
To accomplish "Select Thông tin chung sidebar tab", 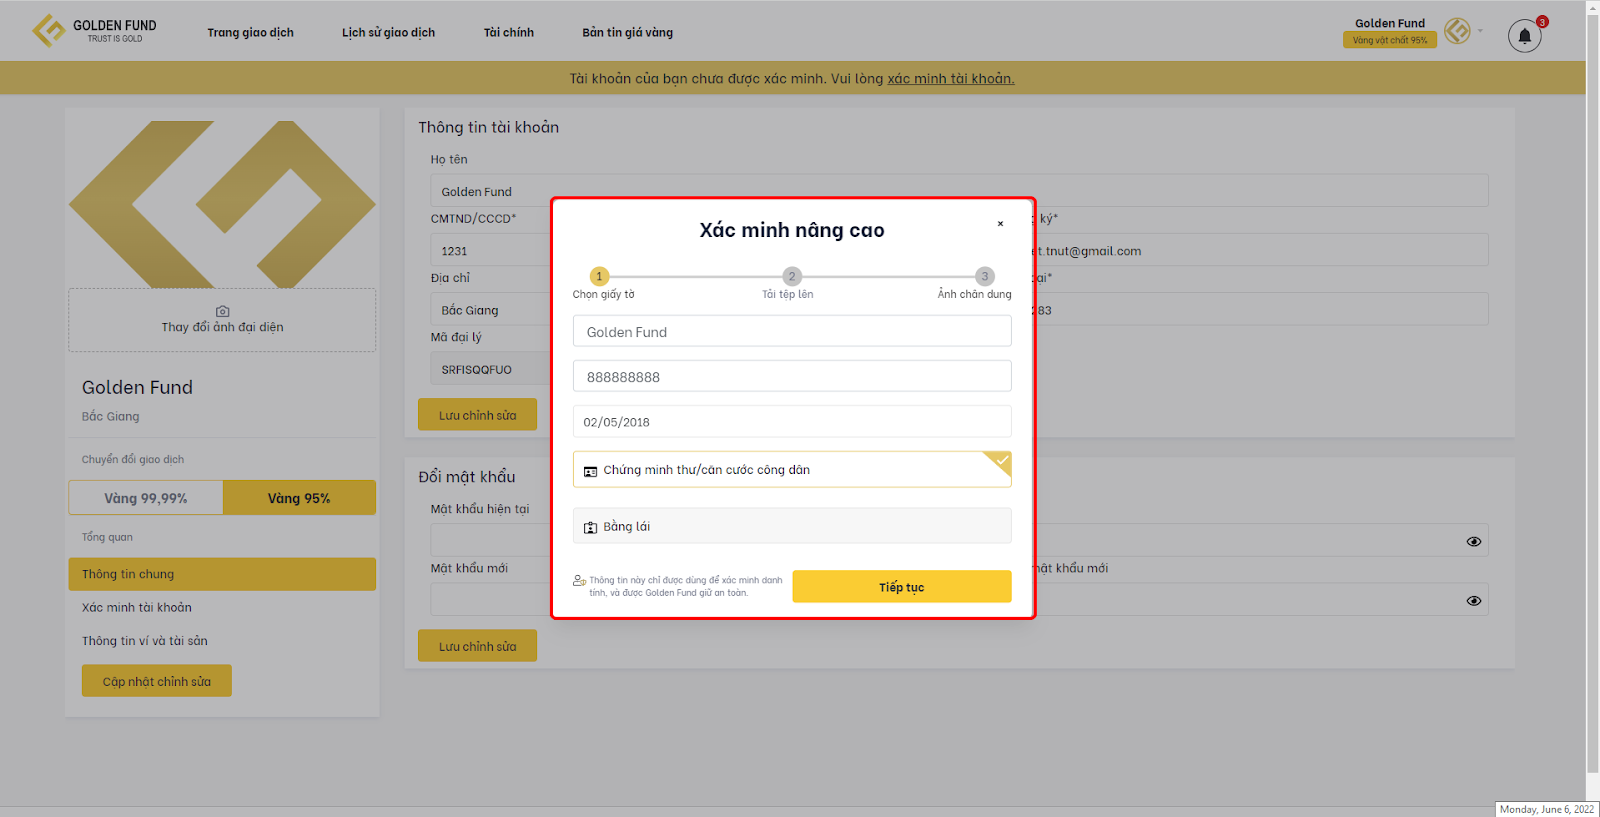I will 222,574.
